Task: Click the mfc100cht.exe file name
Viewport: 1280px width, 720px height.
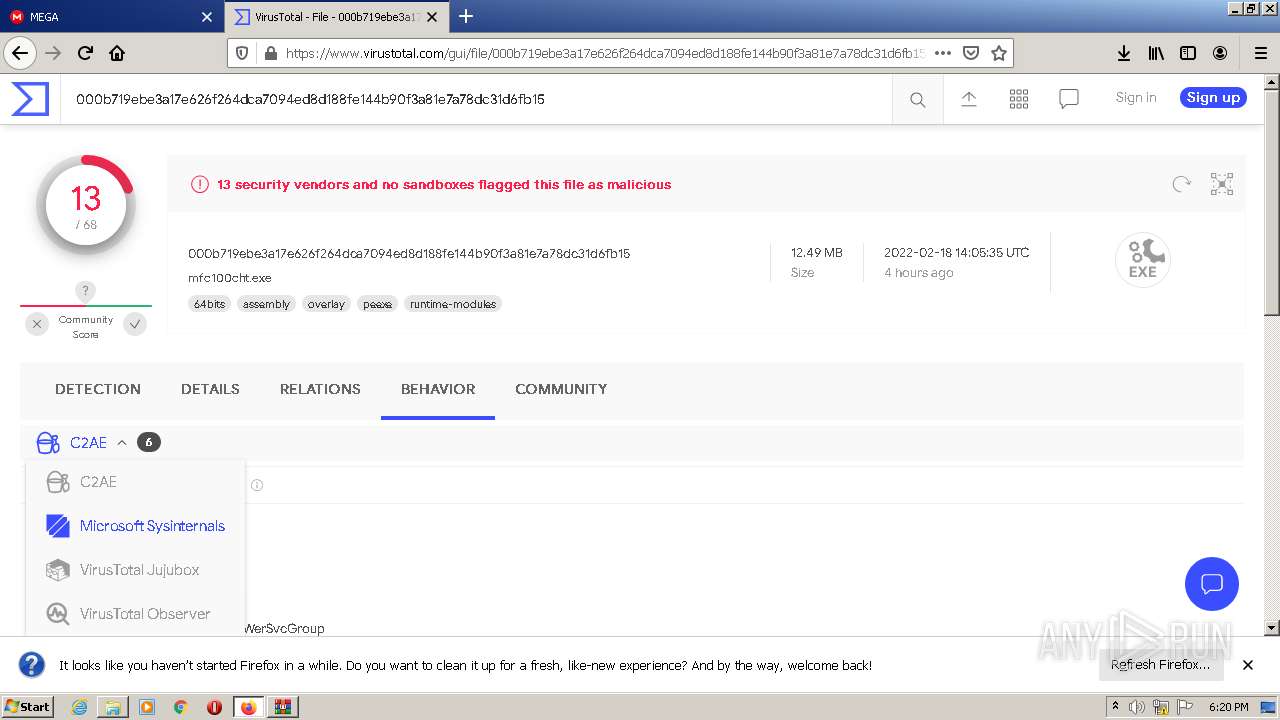Action: [230, 278]
